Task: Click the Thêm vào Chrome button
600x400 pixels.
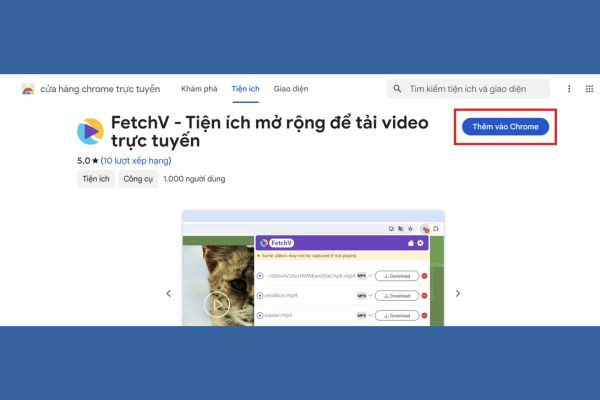Action: point(505,127)
